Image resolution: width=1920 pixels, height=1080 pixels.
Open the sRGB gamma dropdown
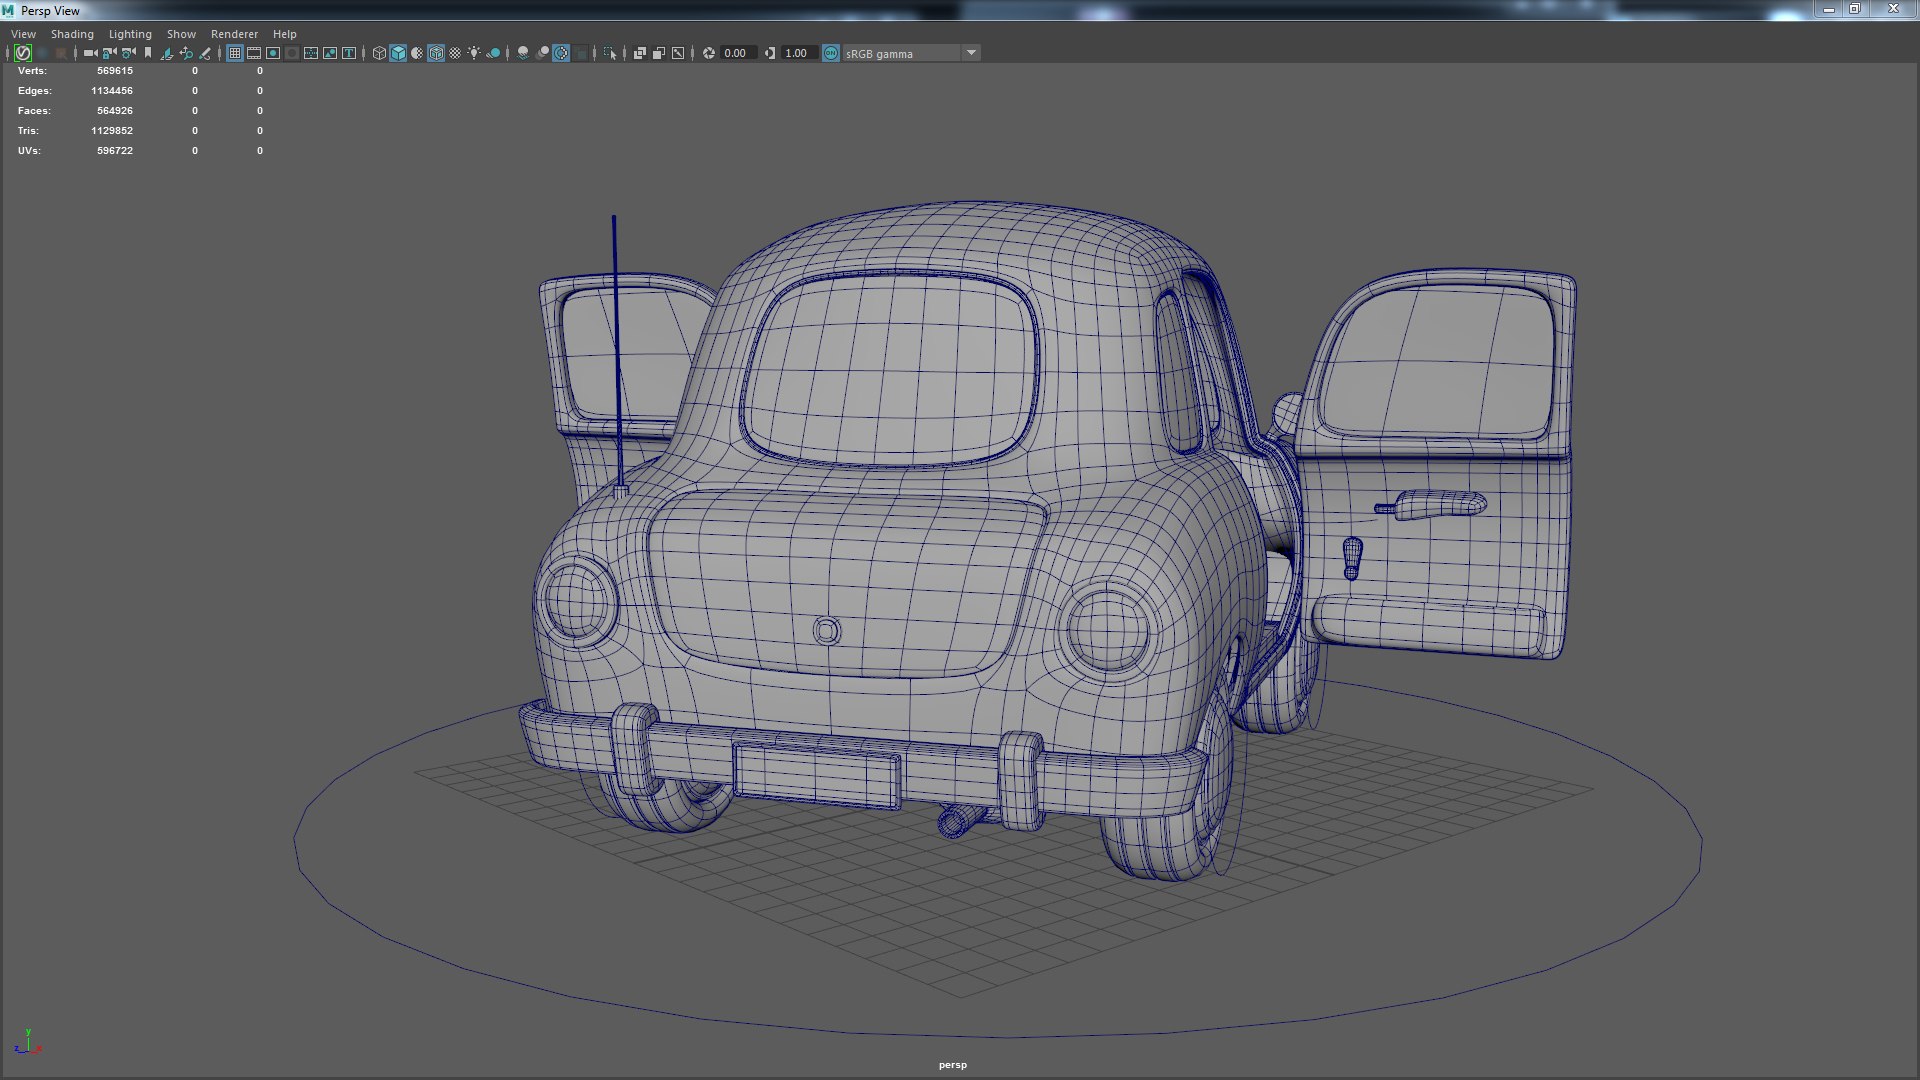click(912, 53)
